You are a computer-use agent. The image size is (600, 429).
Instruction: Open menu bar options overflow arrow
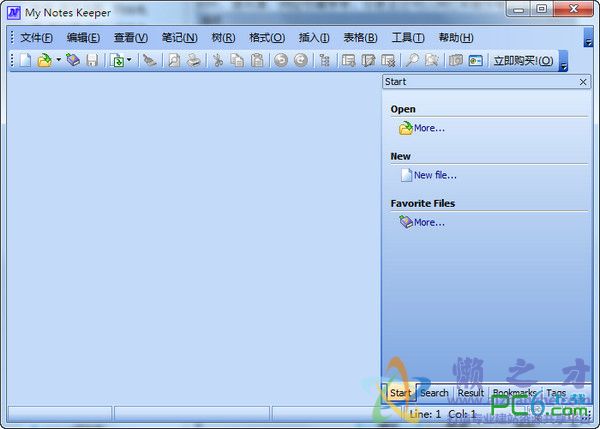[x=588, y=37]
